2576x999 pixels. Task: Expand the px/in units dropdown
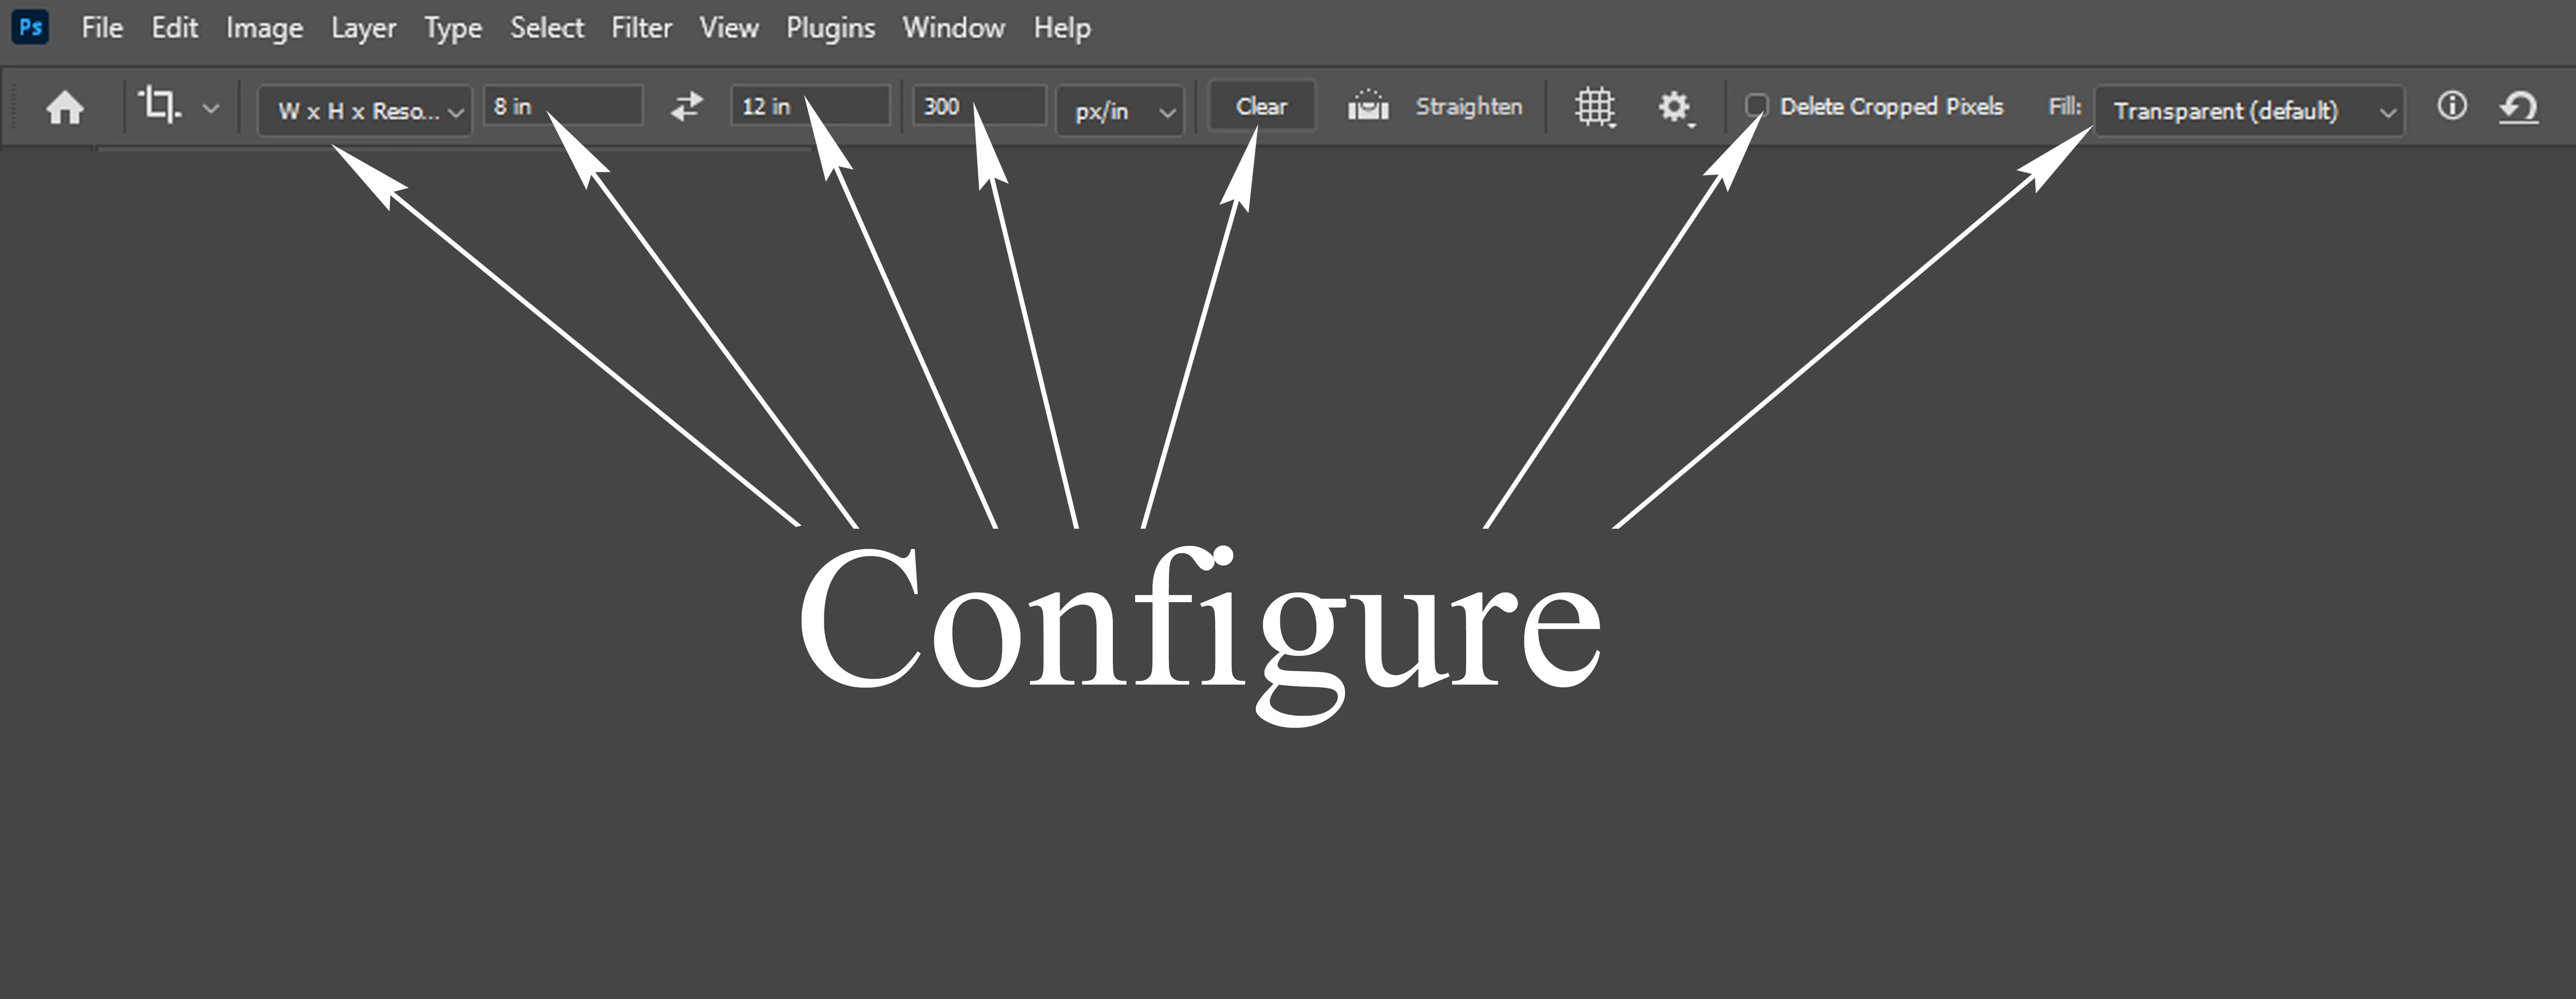1120,111
